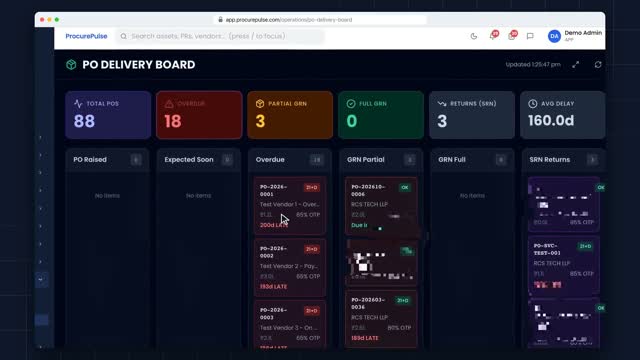Click the count badge in Overdue column
The image size is (640, 360).
[x=317, y=160]
